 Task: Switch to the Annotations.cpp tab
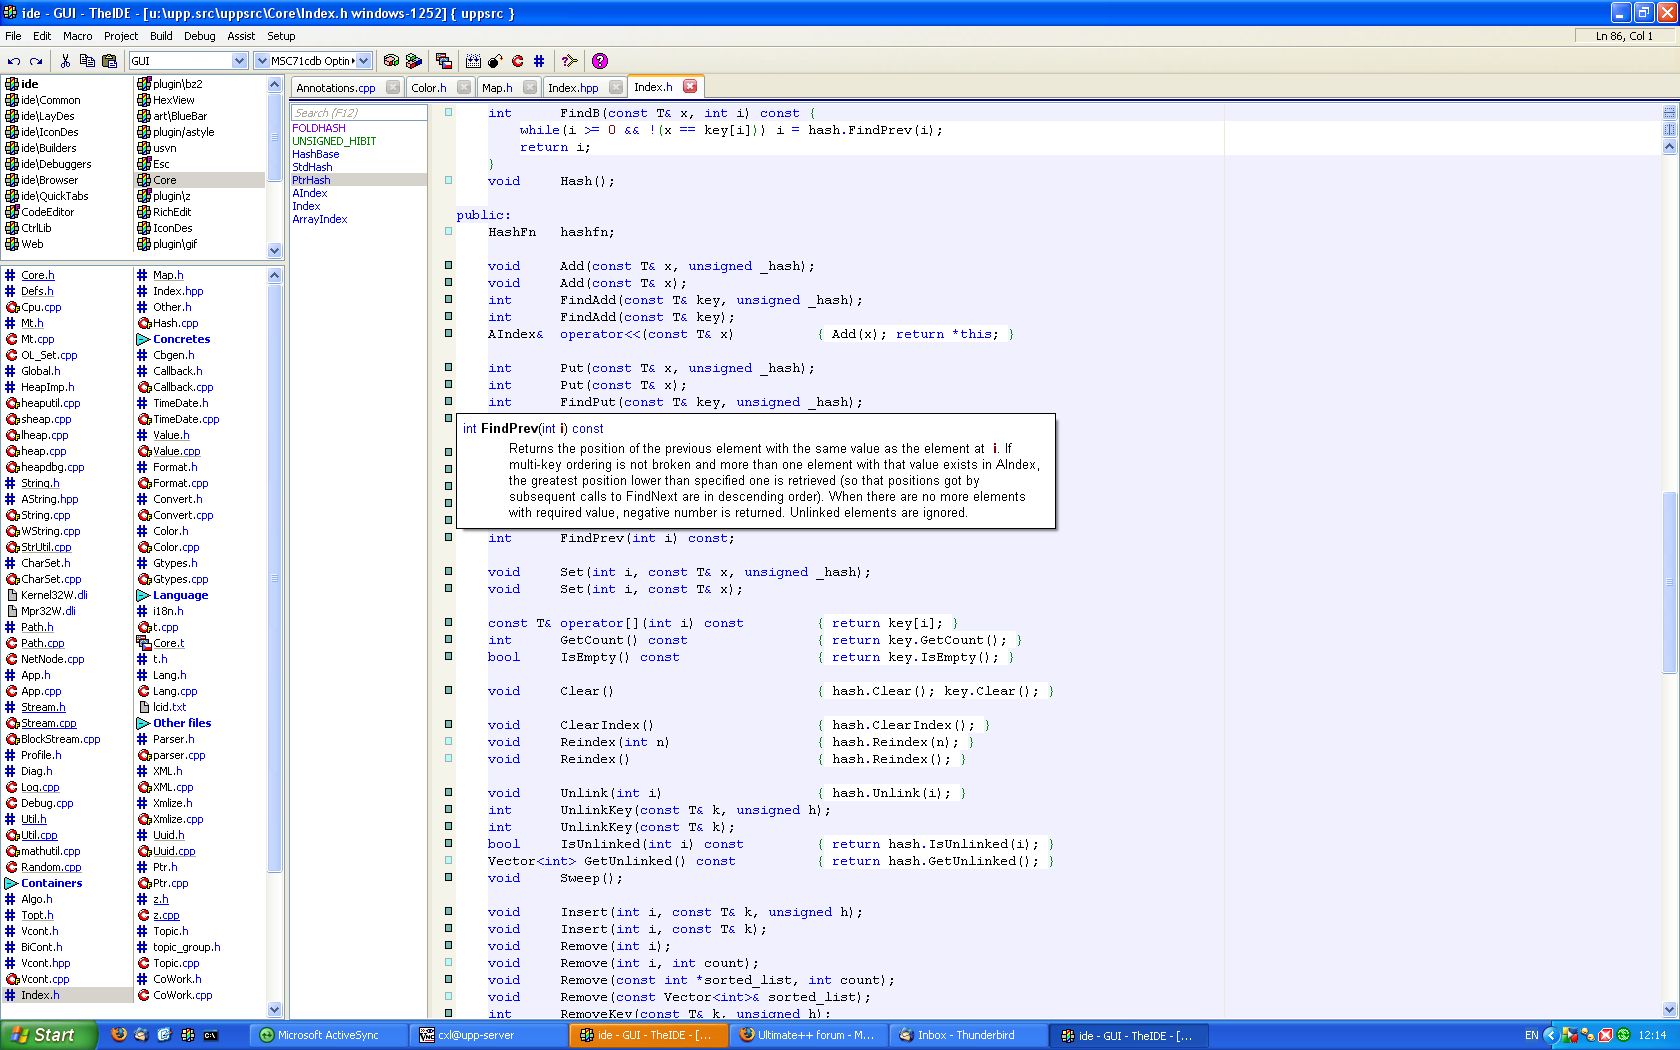tap(336, 88)
